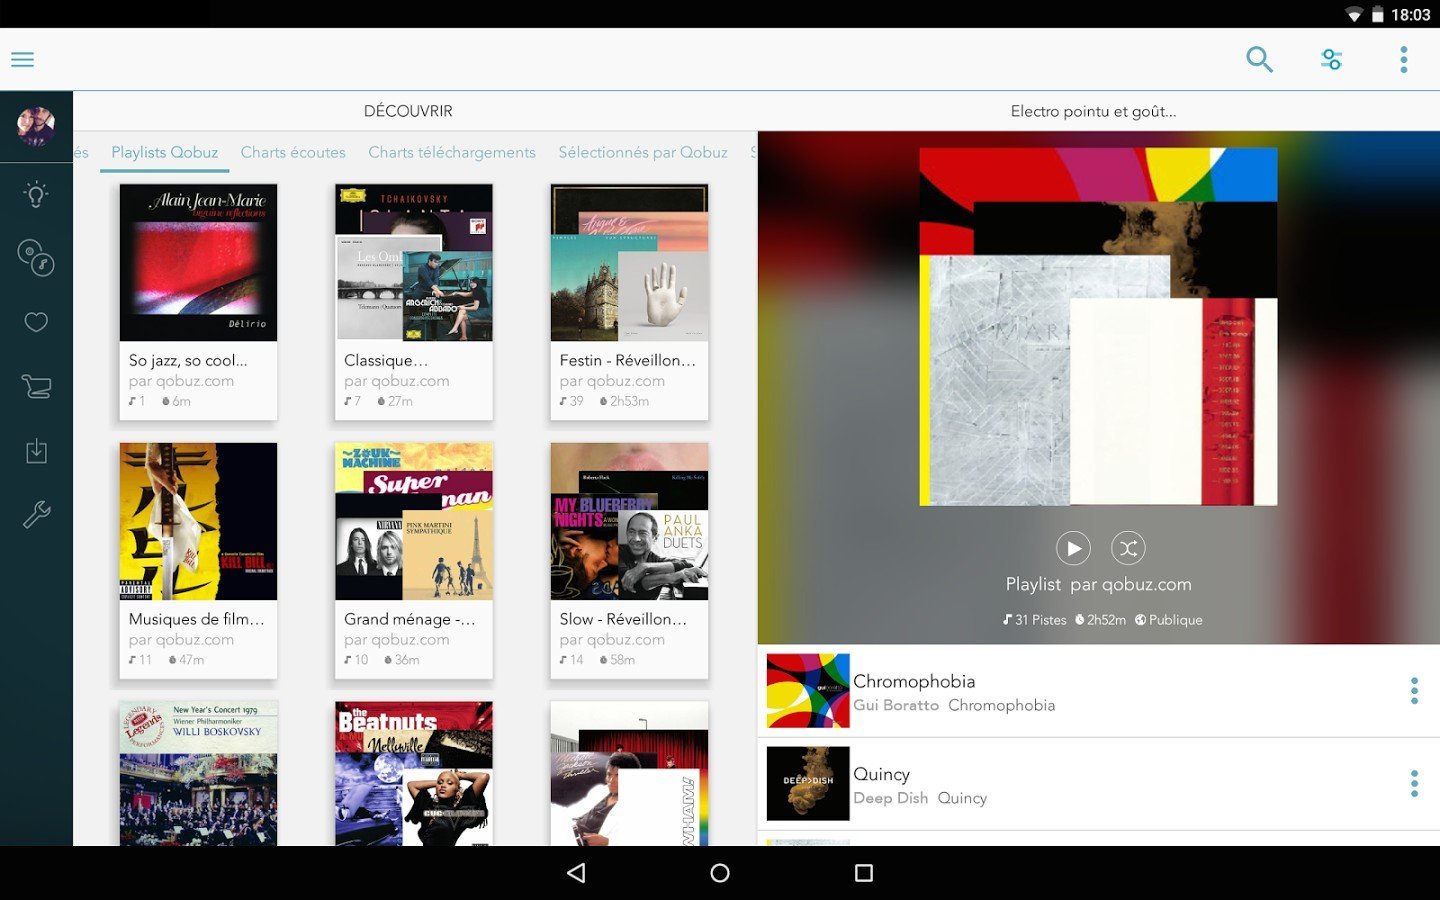Open the Festin - Réveillon playlist cover
The width and height of the screenshot is (1440, 900).
point(629,262)
